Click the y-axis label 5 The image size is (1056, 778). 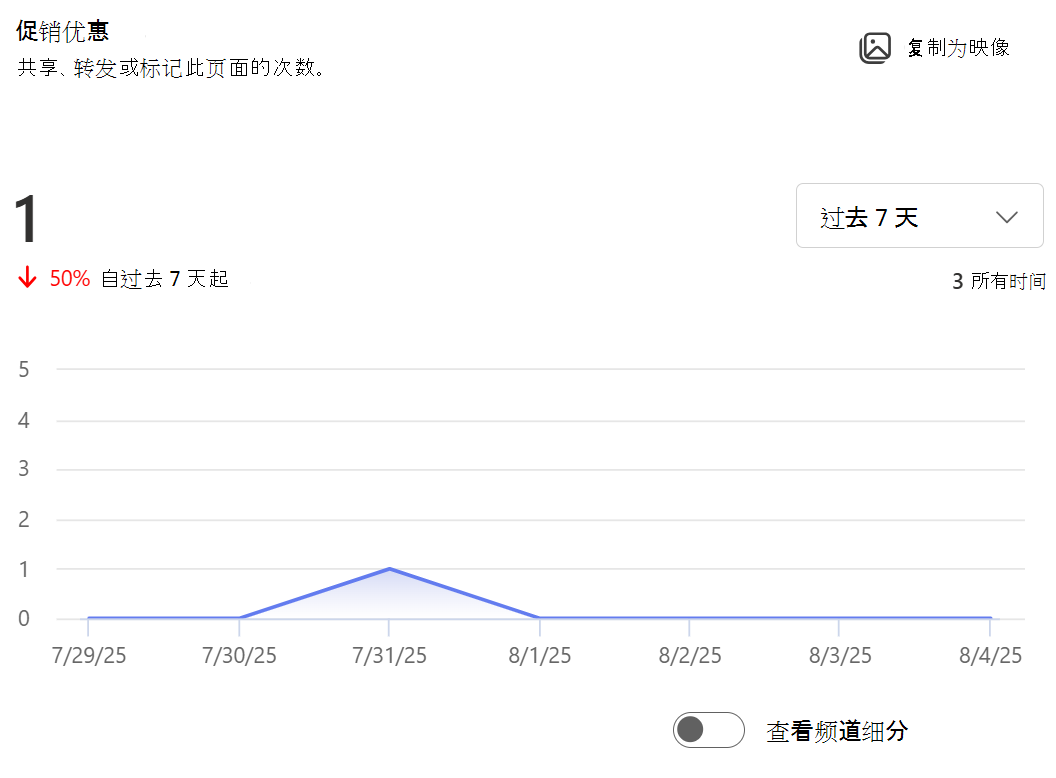(24, 370)
